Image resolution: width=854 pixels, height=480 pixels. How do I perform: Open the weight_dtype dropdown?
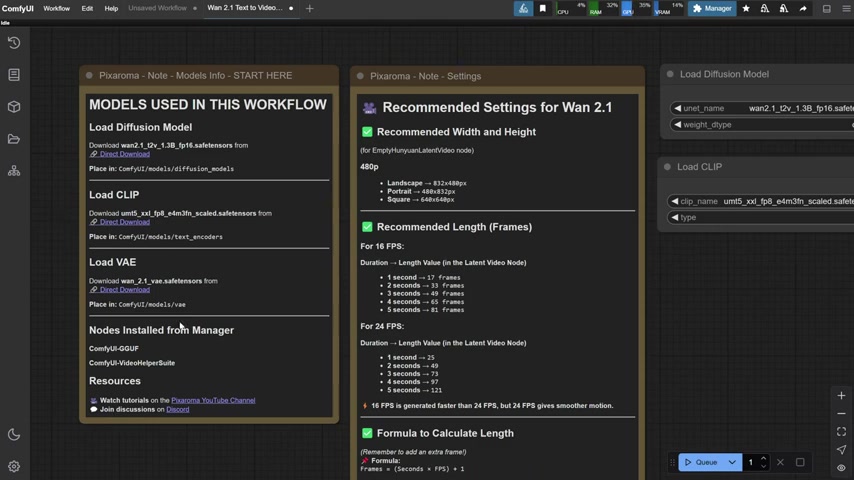coord(762,125)
